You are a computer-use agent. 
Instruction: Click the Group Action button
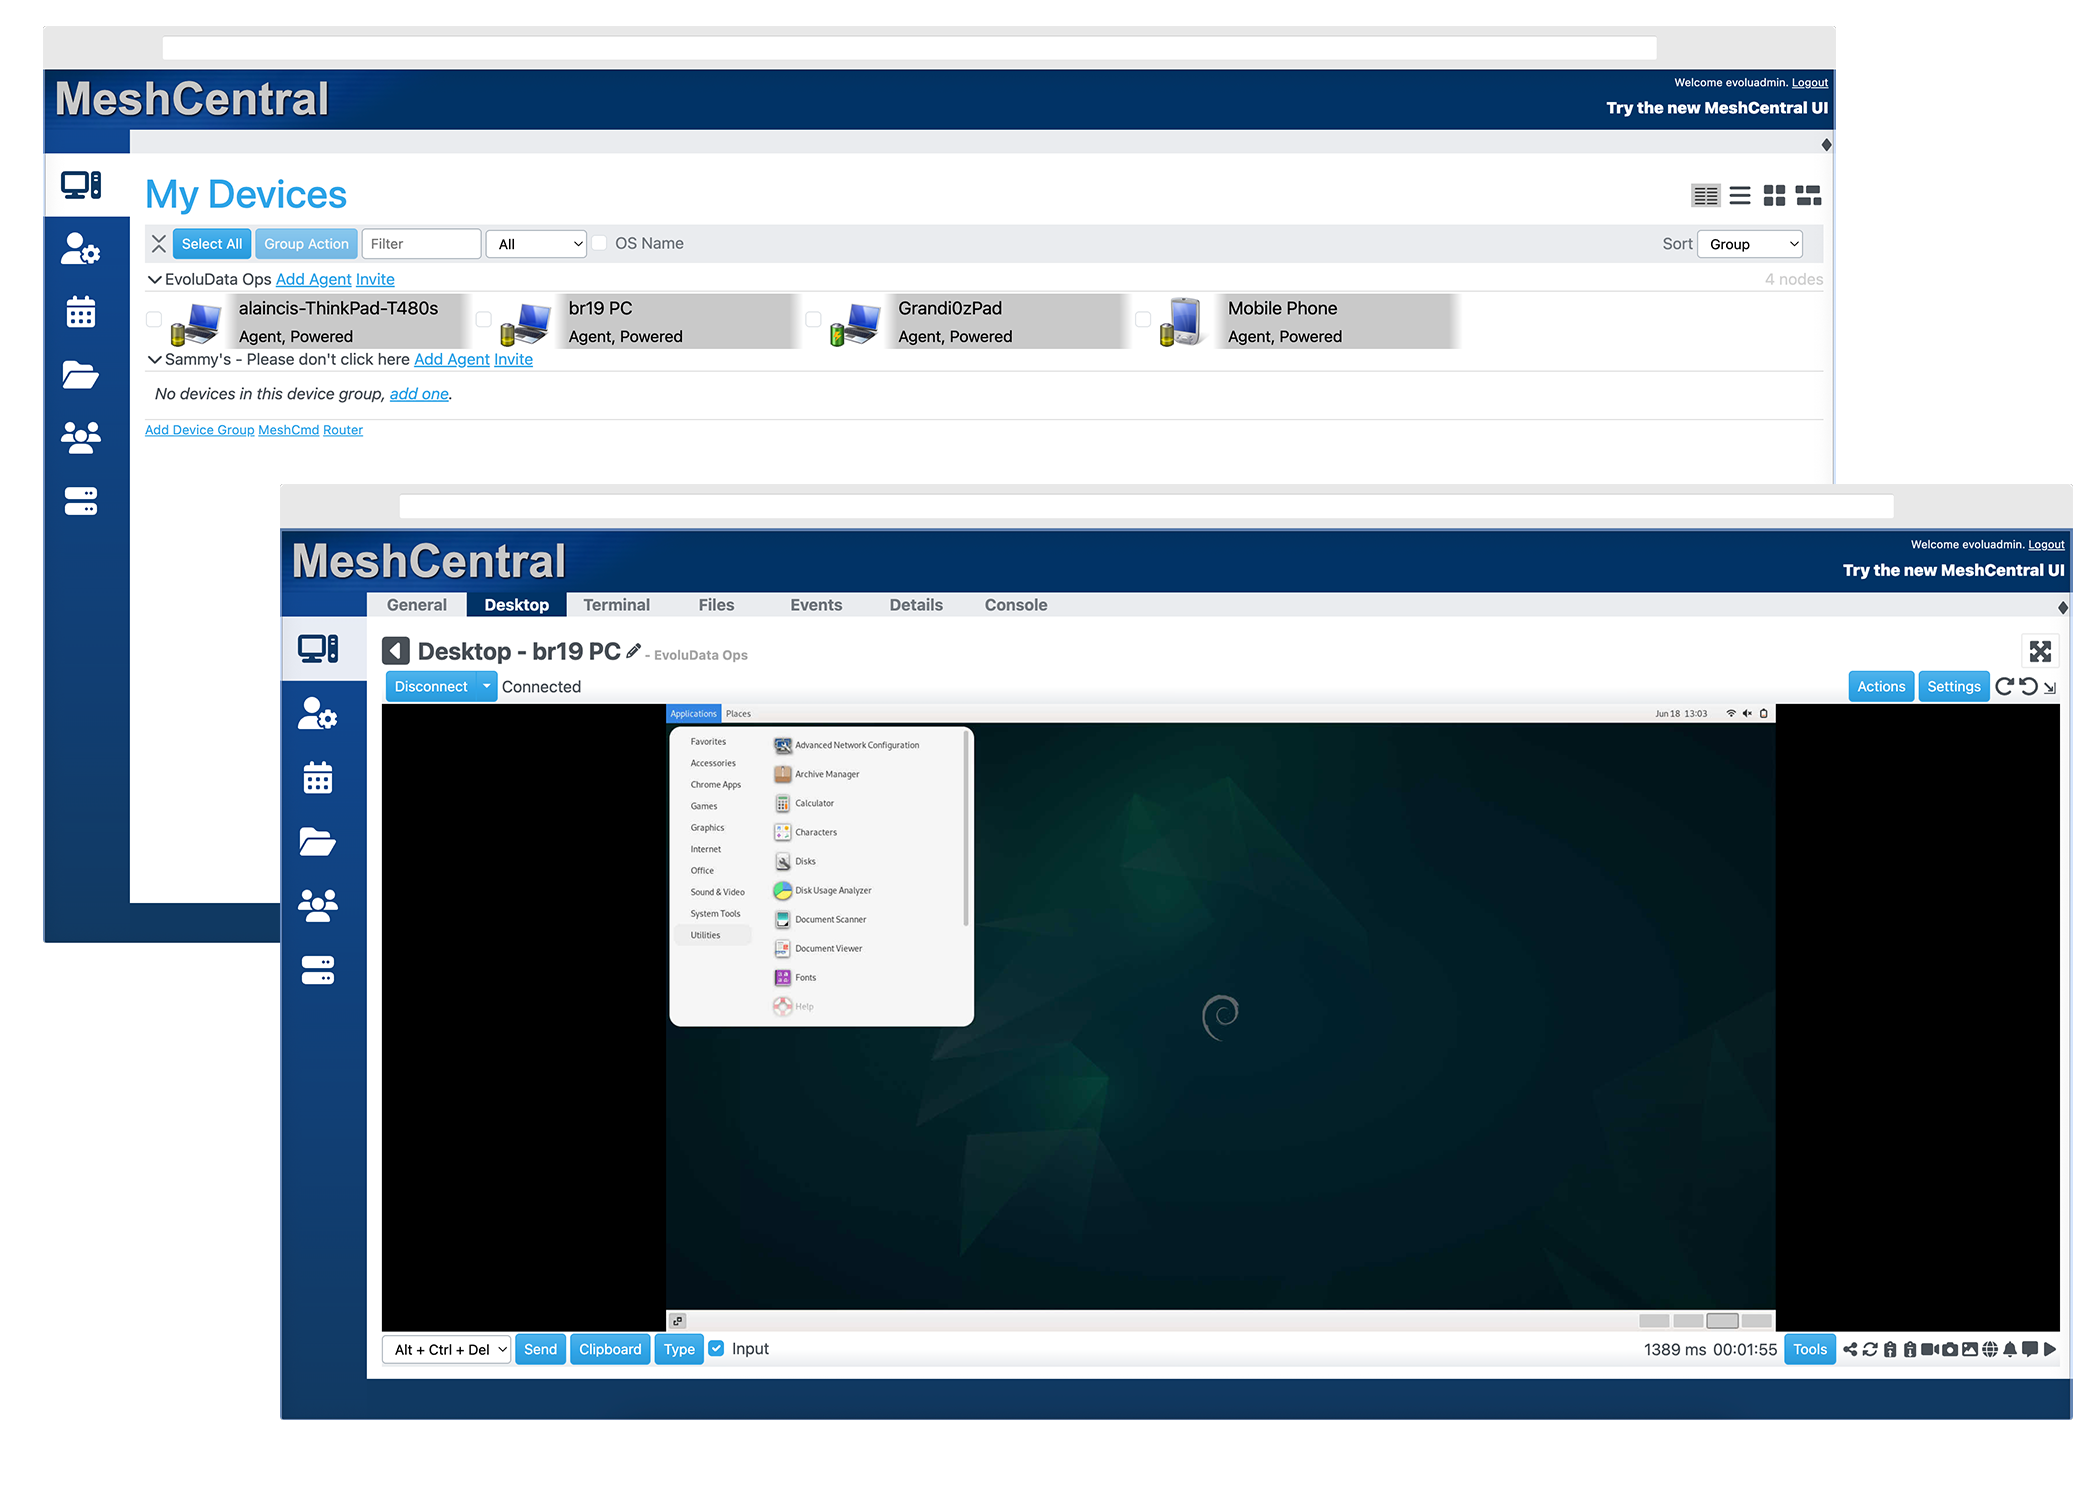[306, 244]
